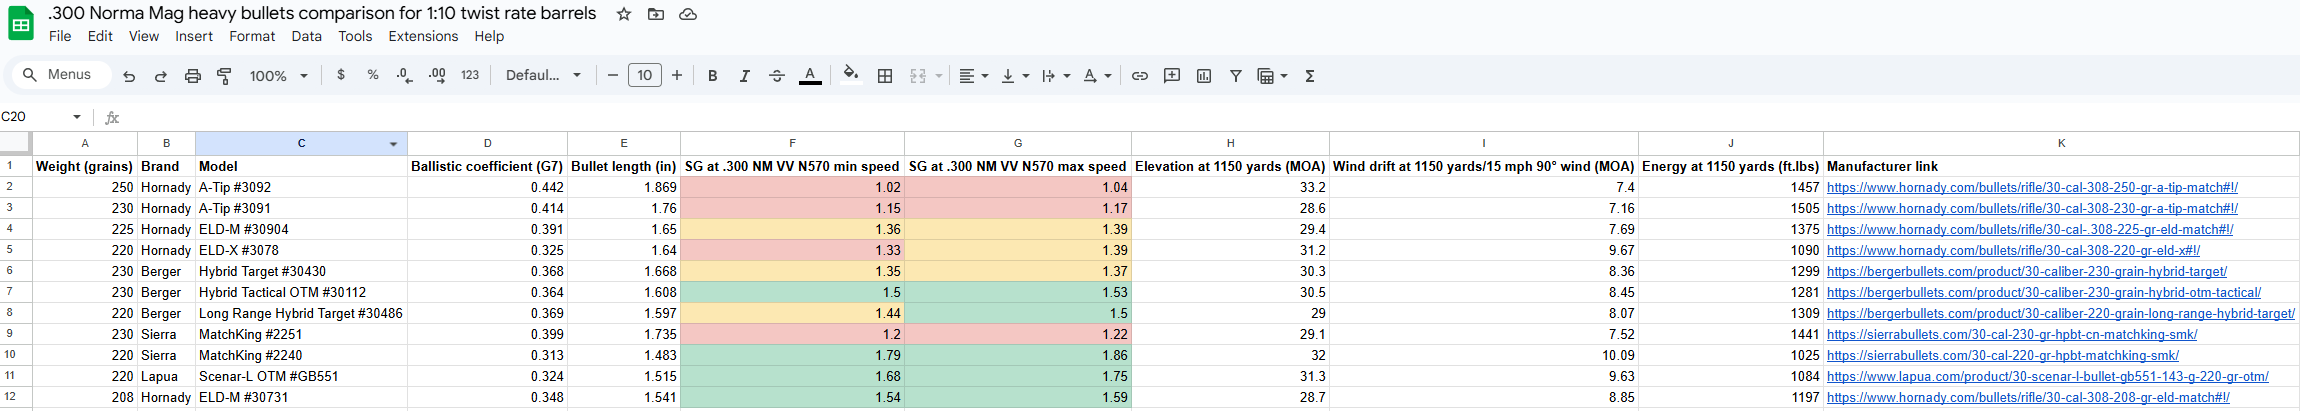Select 'Ballistic coefficient (G7)' header cell

(487, 166)
